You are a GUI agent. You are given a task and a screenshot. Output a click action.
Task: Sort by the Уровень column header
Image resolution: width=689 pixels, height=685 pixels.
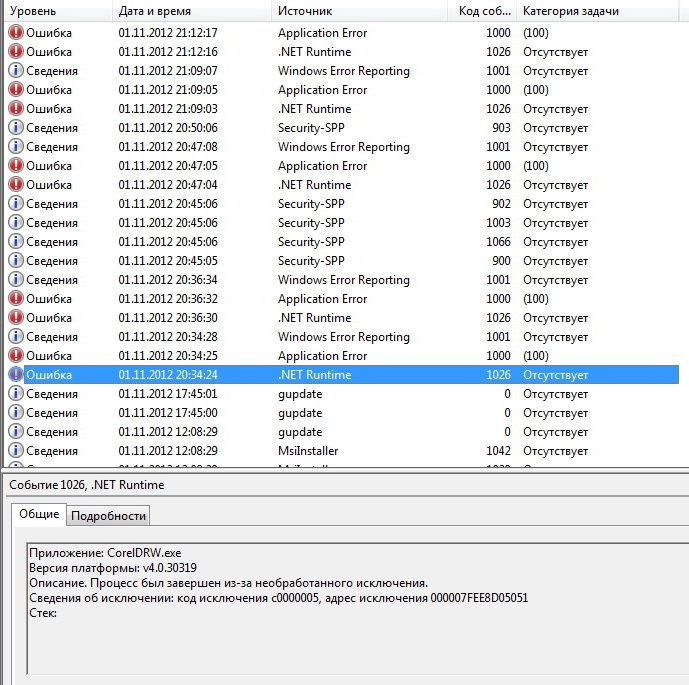58,11
